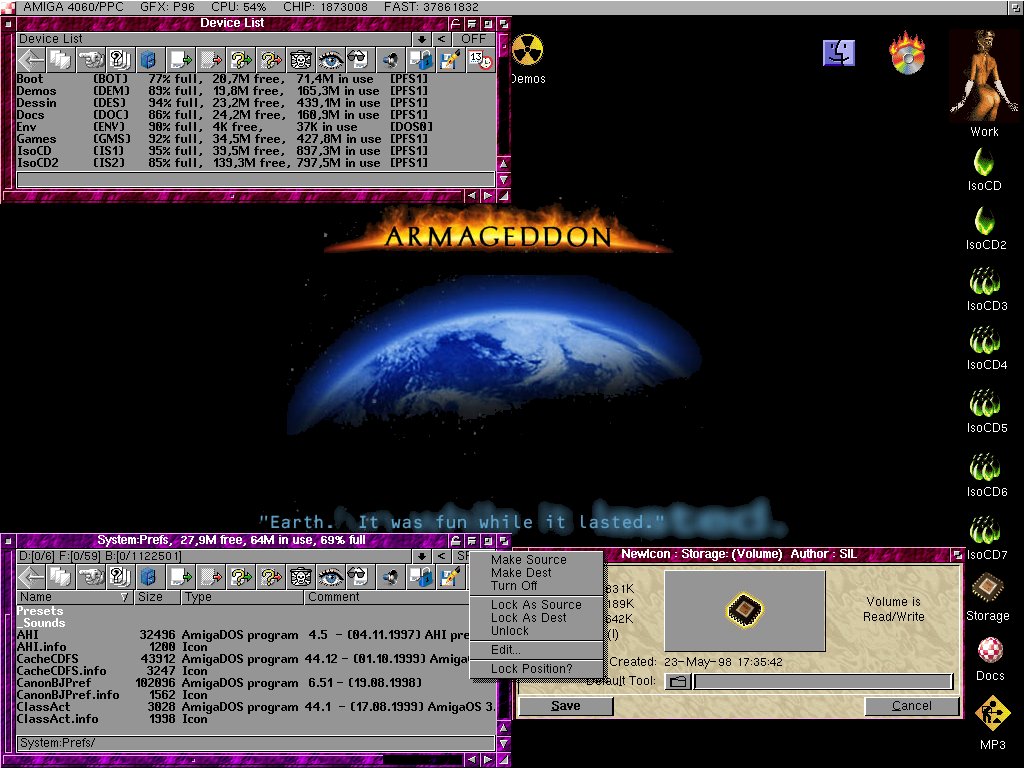Click the eye icon in Device List toolbar

331,60
